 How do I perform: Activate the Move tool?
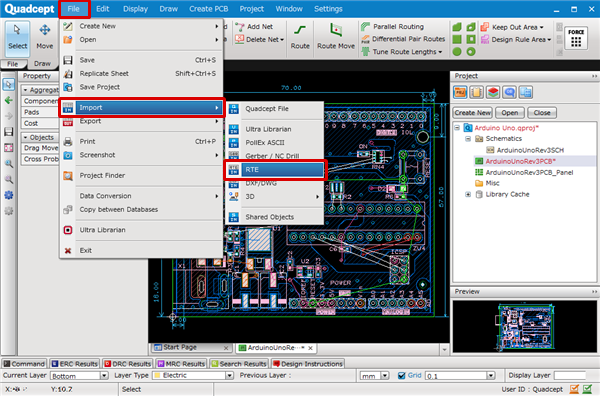click(45, 37)
